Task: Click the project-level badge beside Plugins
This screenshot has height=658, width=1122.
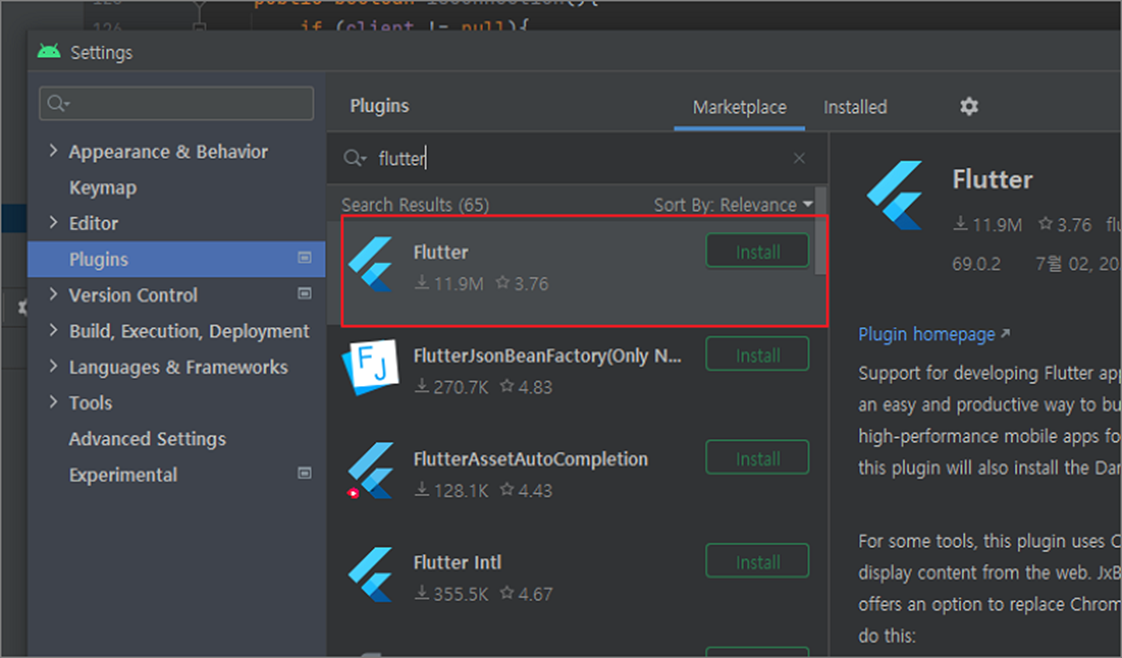Action: click(304, 257)
